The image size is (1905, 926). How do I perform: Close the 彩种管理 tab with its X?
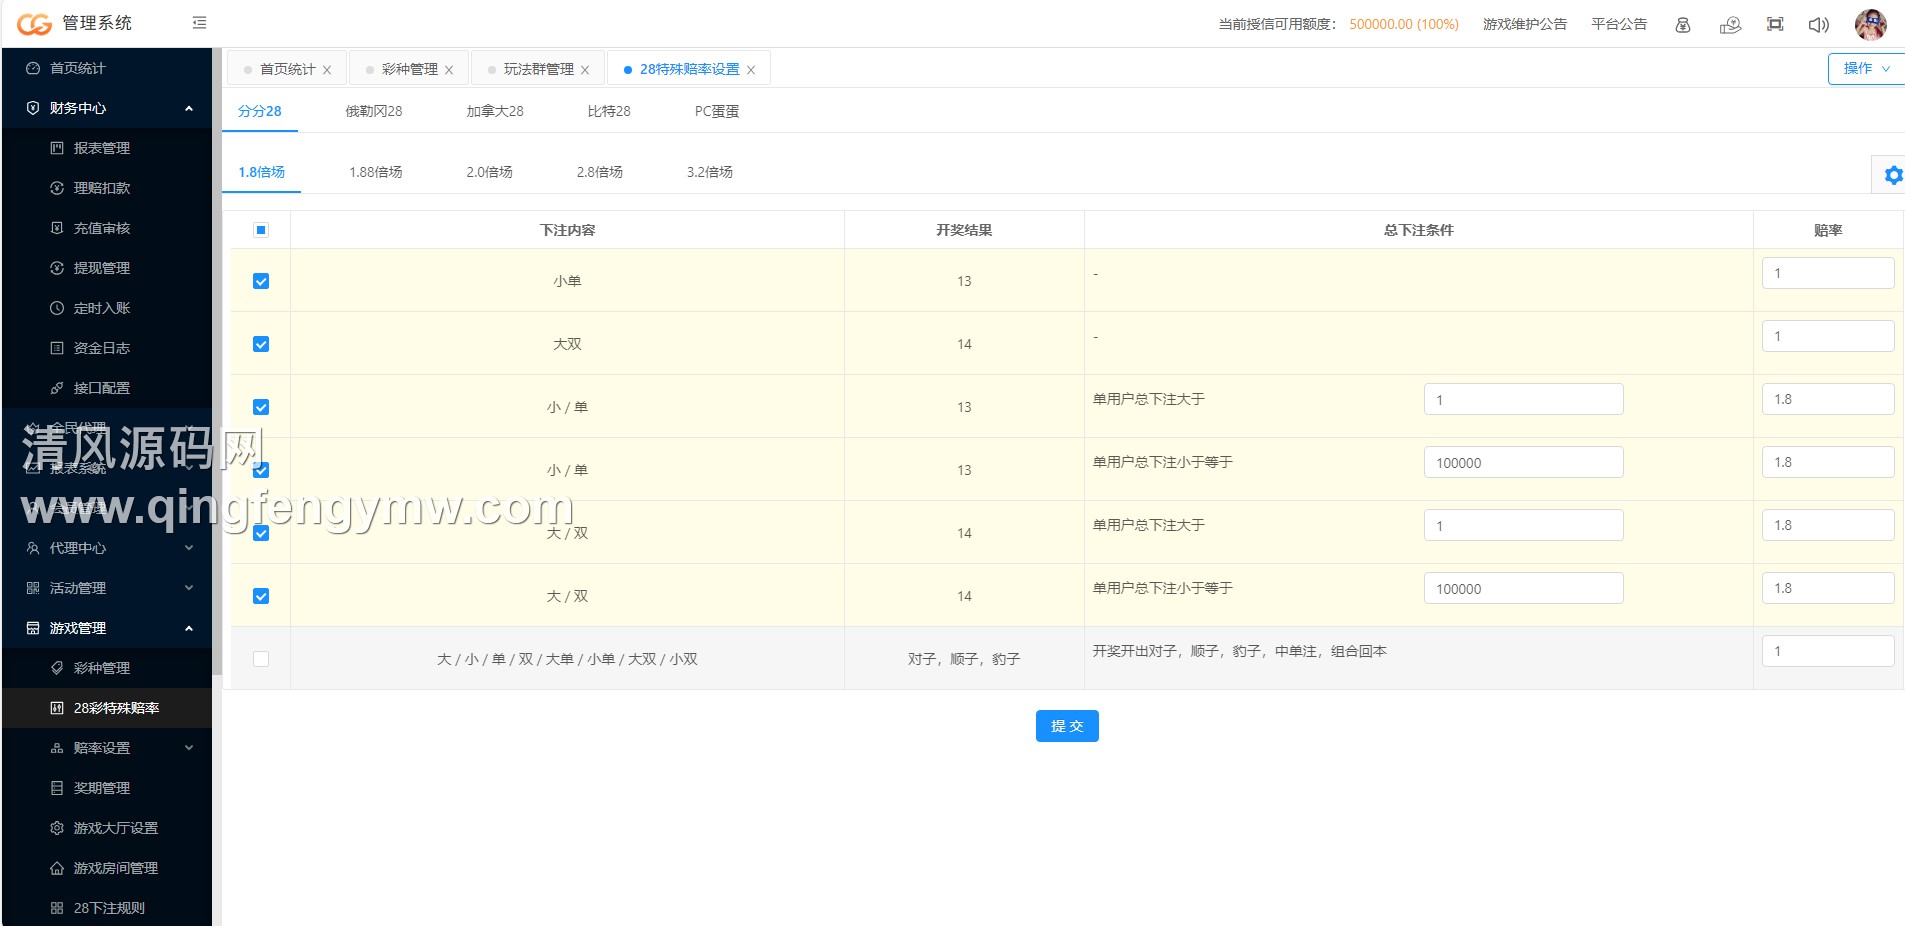point(449,70)
